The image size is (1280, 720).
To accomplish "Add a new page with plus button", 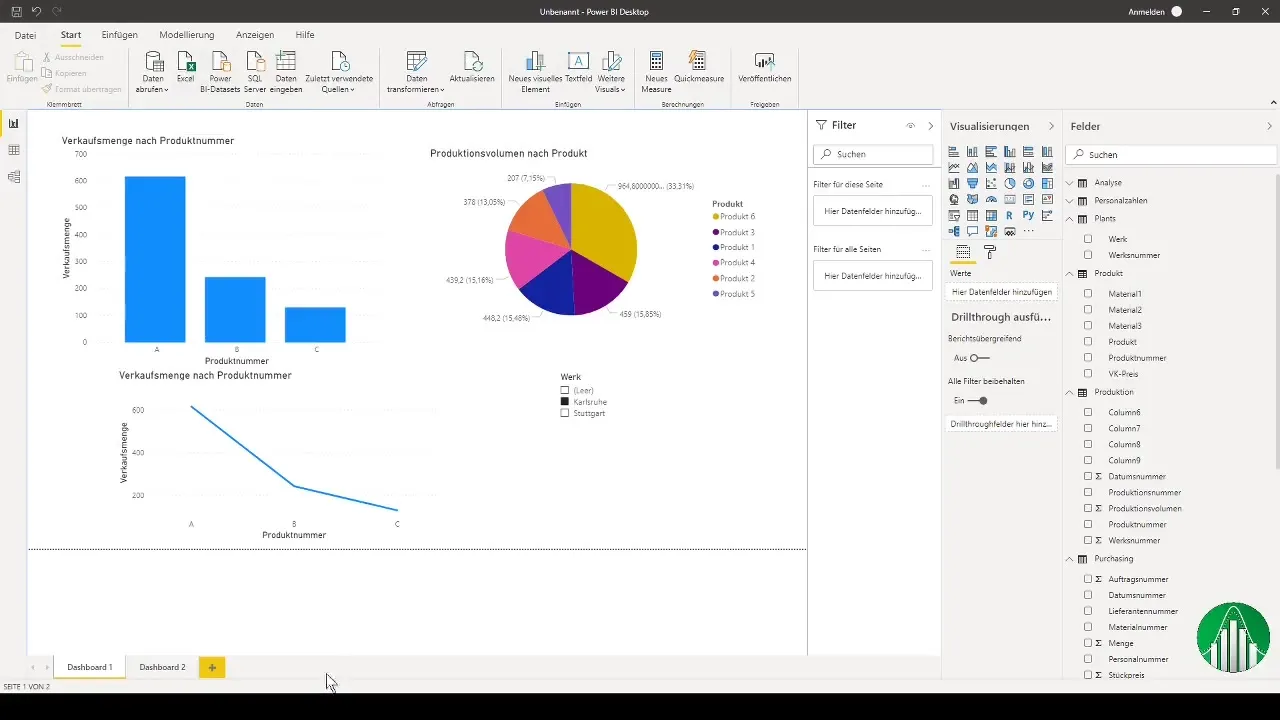I will pyautogui.click(x=212, y=667).
